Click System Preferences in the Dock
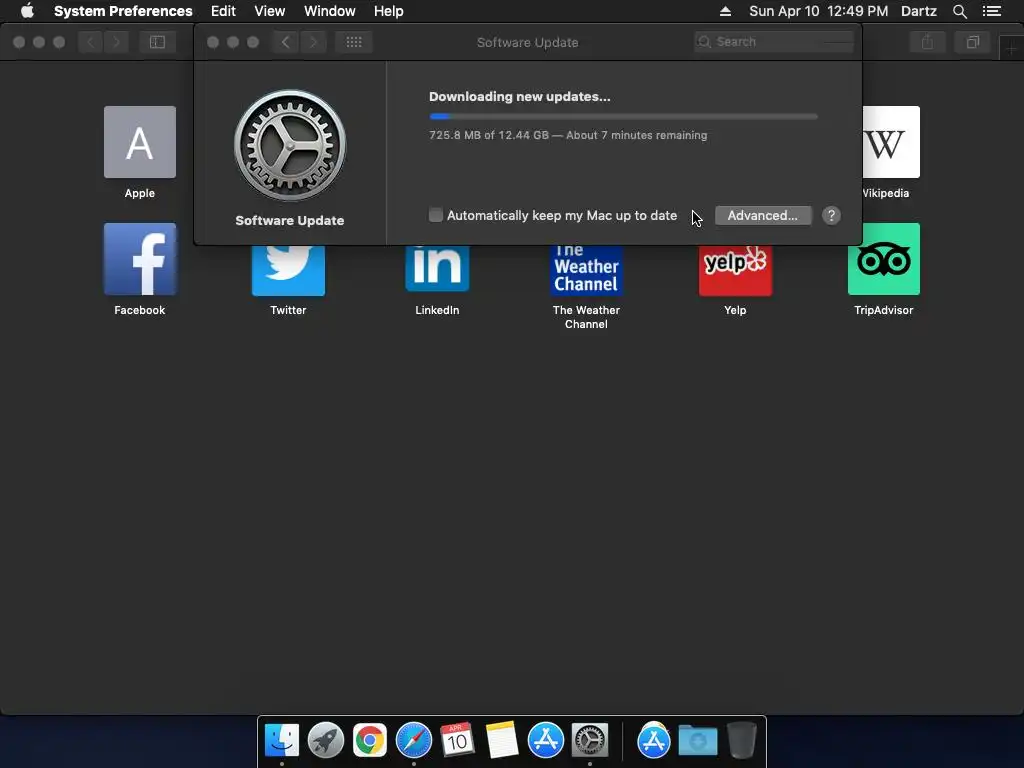The height and width of the screenshot is (768, 1024). pos(590,740)
